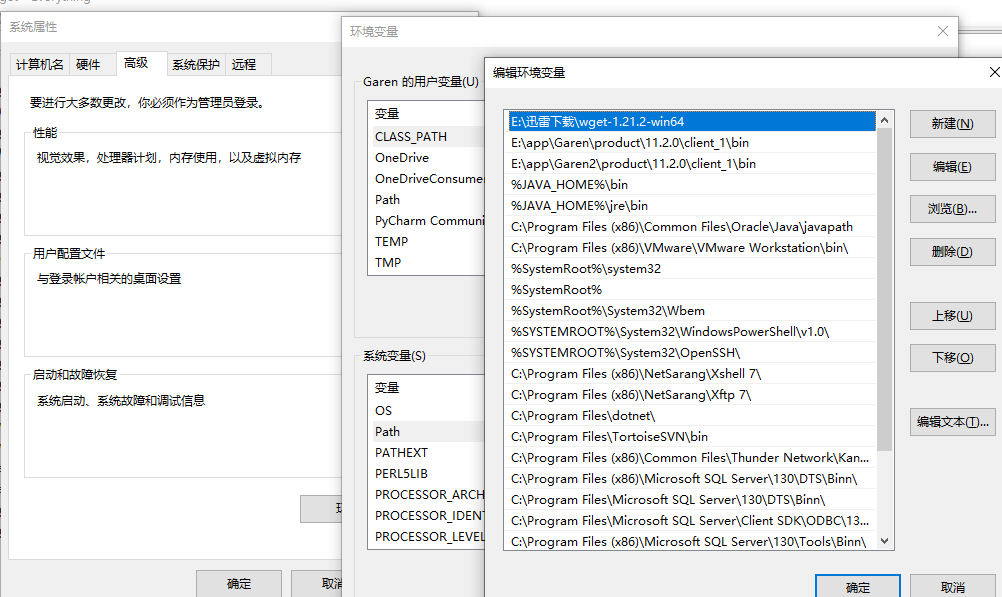Image resolution: width=1002 pixels, height=597 pixels.
Task: Select E:\app\Garen2\product\11.2.0\client_1\bin entry
Action: 691,164
